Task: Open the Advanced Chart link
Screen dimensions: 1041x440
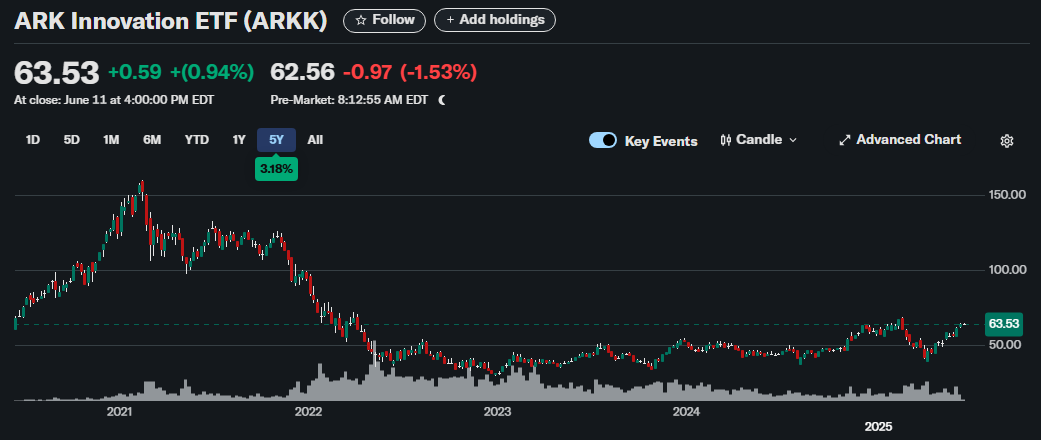Action: tap(900, 140)
